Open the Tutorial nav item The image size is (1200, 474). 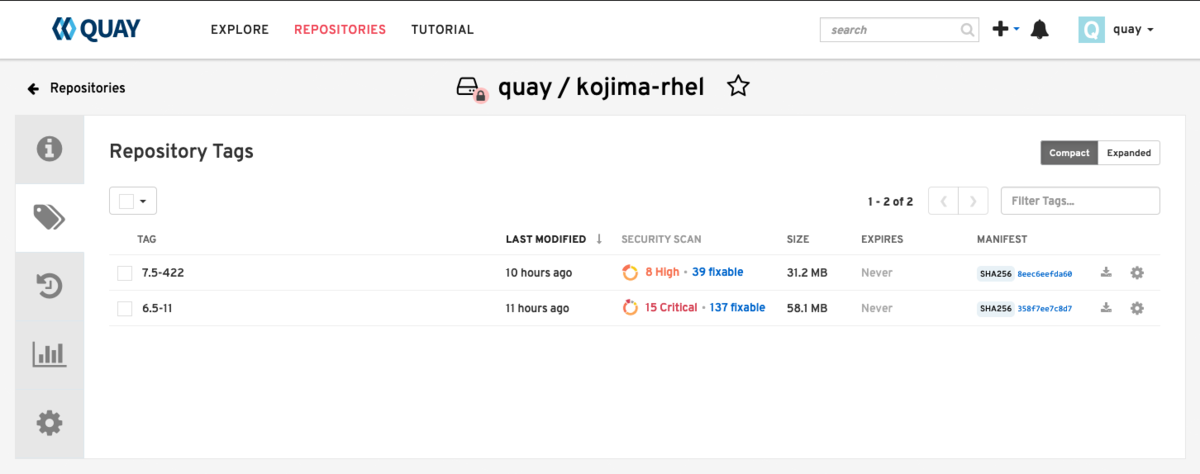pyautogui.click(x=442, y=29)
